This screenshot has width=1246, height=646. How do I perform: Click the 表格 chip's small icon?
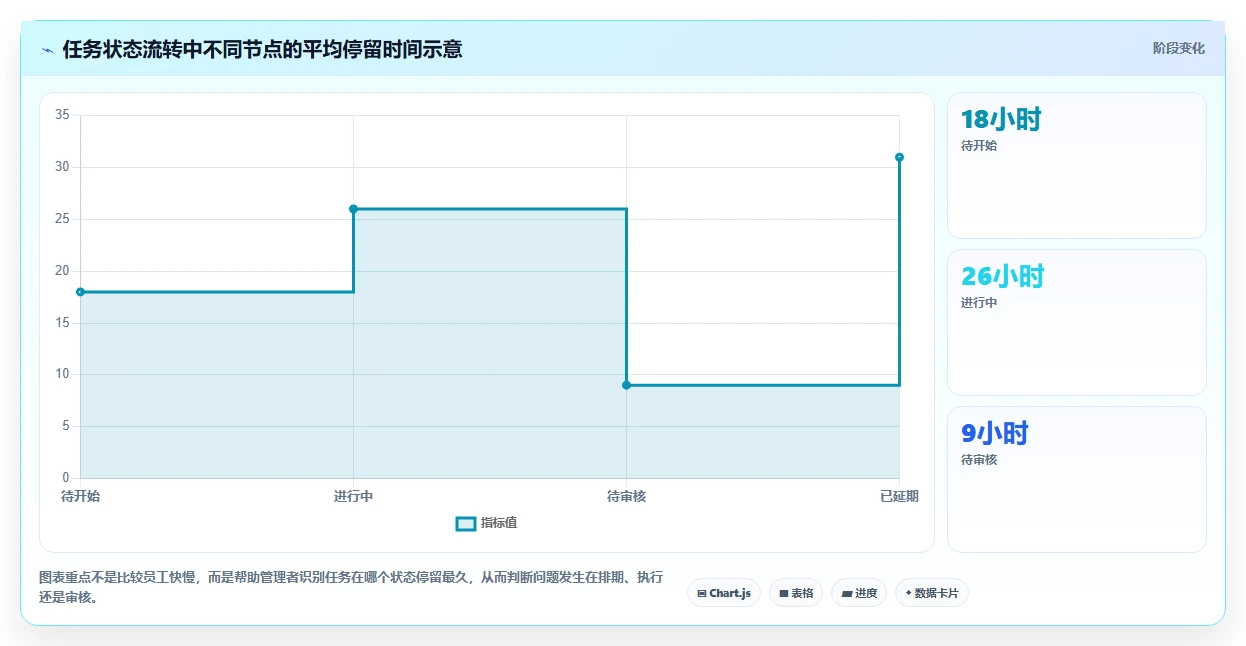pyautogui.click(x=784, y=594)
